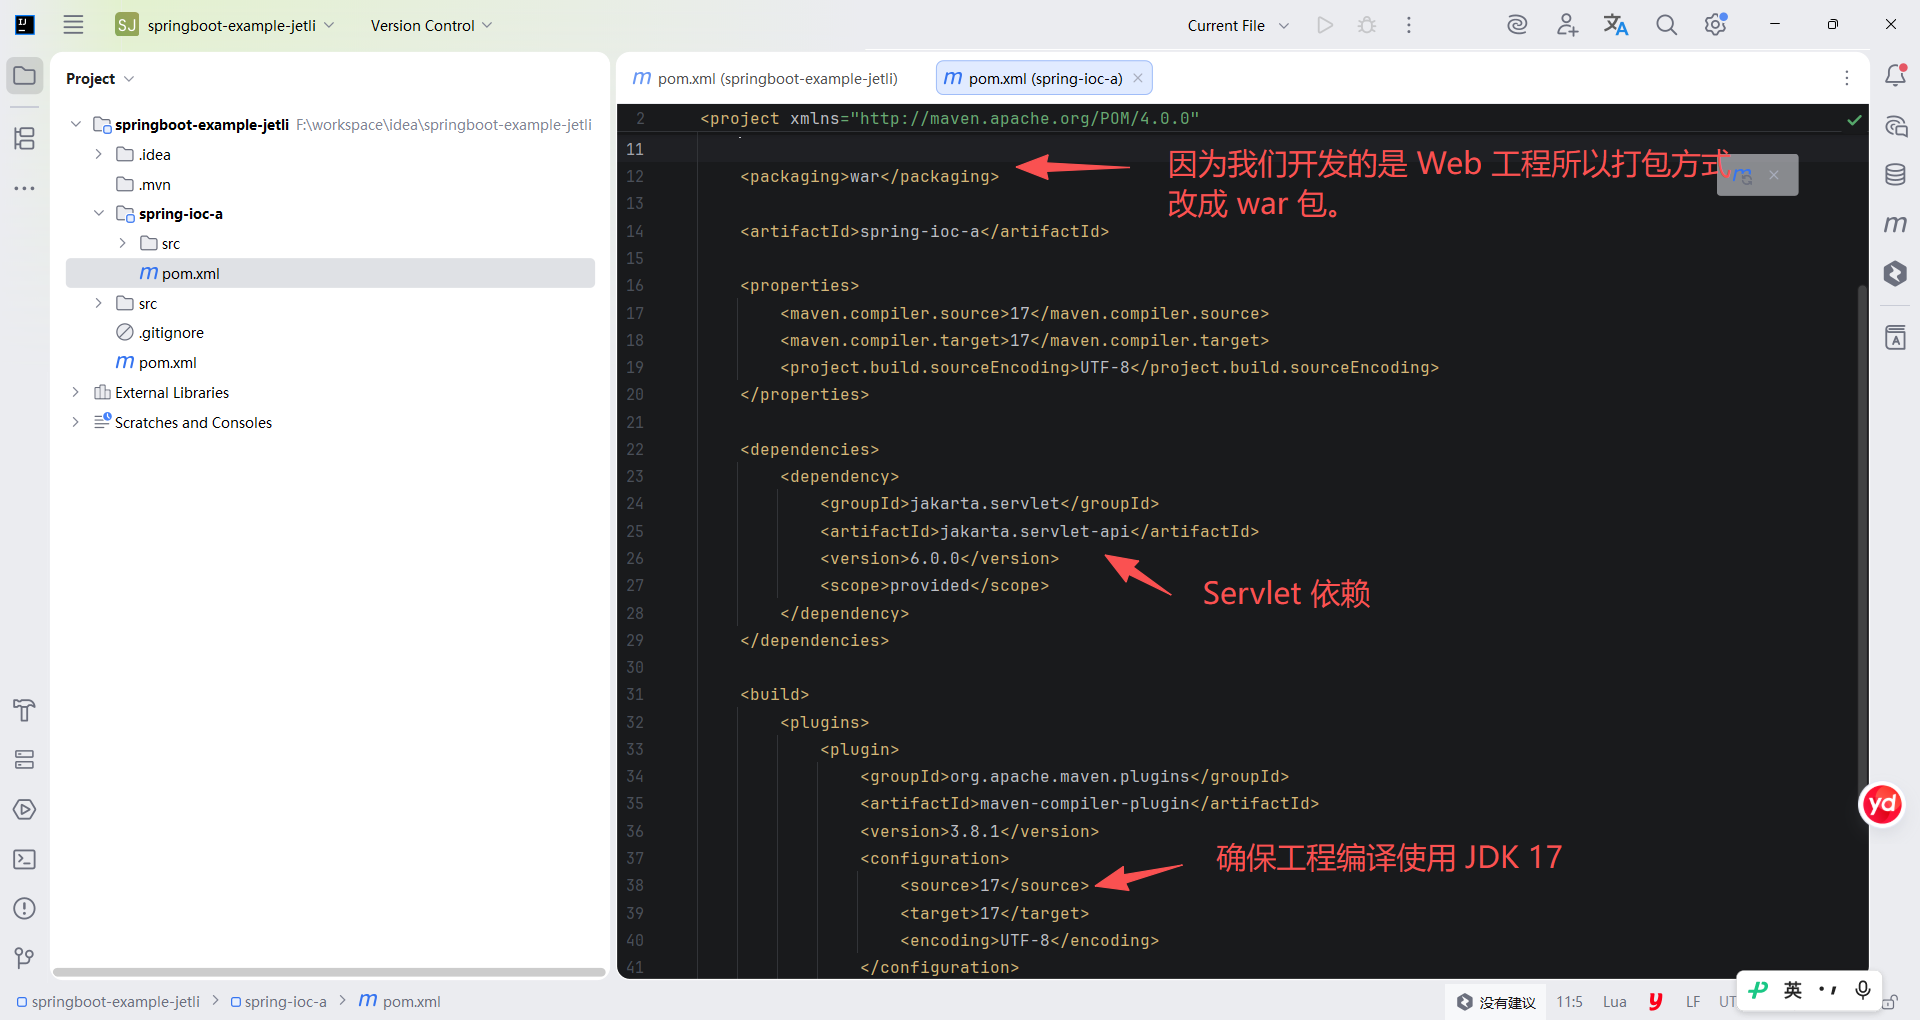Open the Version Control dropdown
The width and height of the screenshot is (1920, 1020).
431,25
